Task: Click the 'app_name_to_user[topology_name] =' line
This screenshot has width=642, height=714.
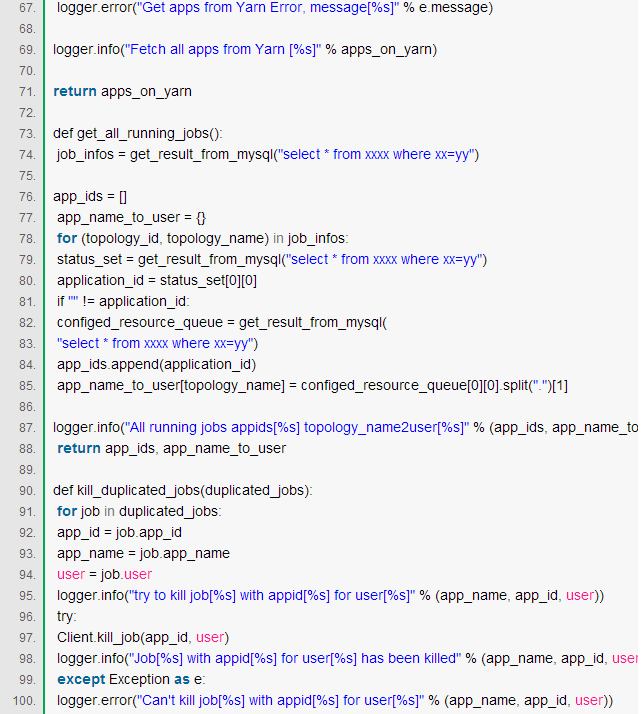Action: (312, 386)
